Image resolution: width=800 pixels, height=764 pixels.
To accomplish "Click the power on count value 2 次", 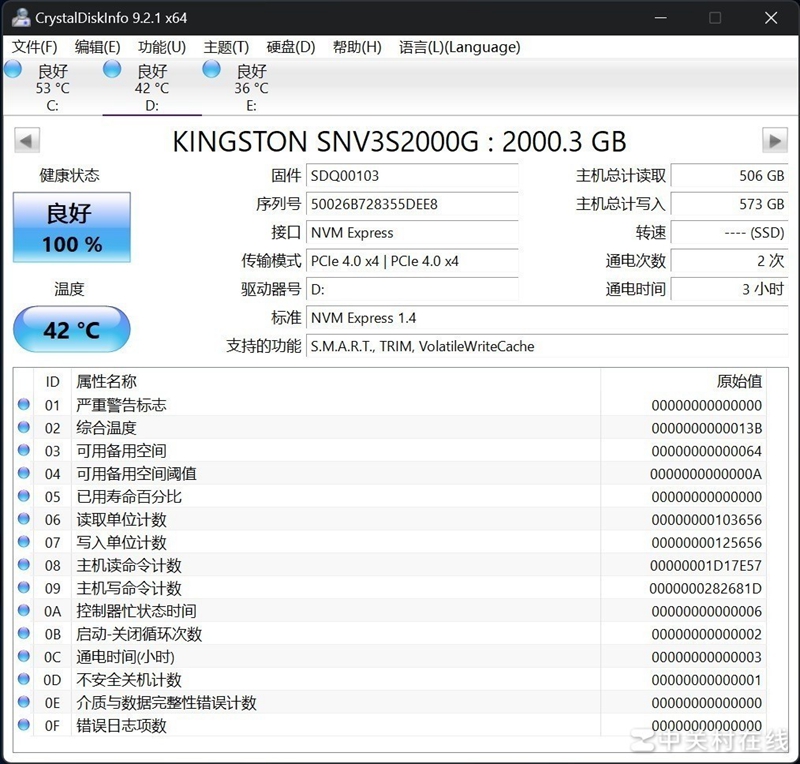I will (729, 261).
